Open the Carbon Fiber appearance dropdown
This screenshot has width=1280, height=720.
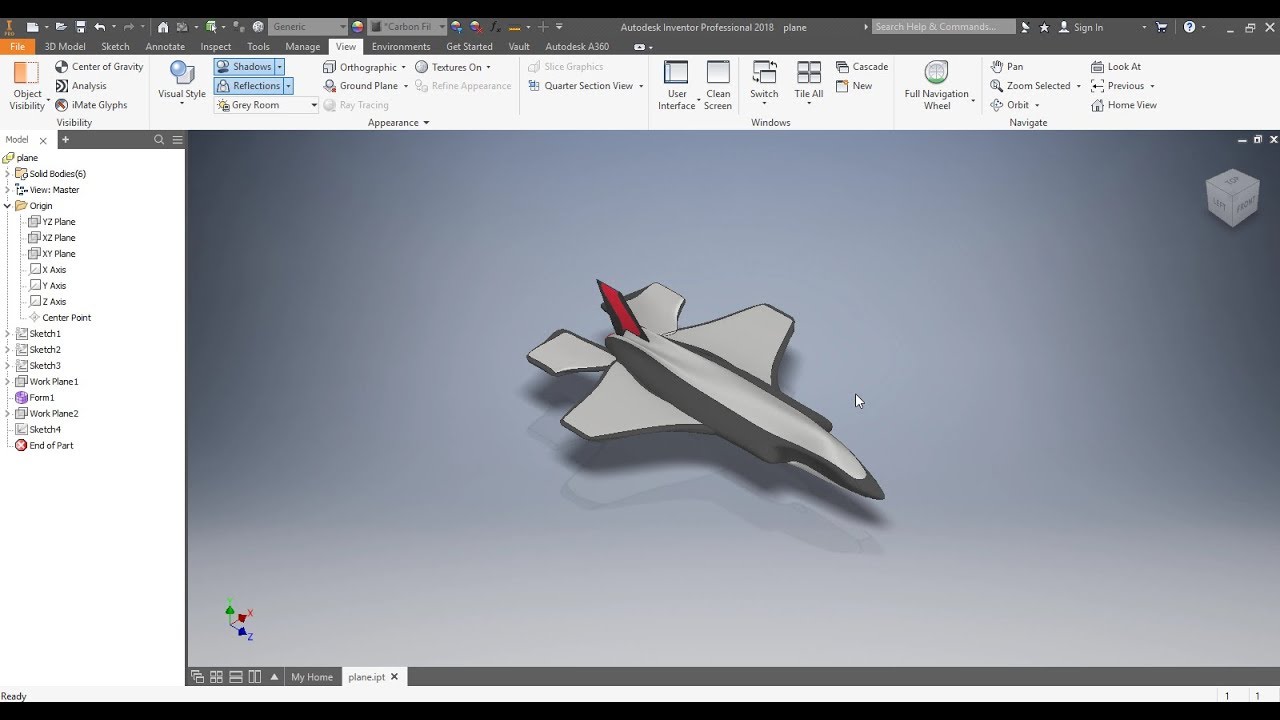tap(407, 27)
